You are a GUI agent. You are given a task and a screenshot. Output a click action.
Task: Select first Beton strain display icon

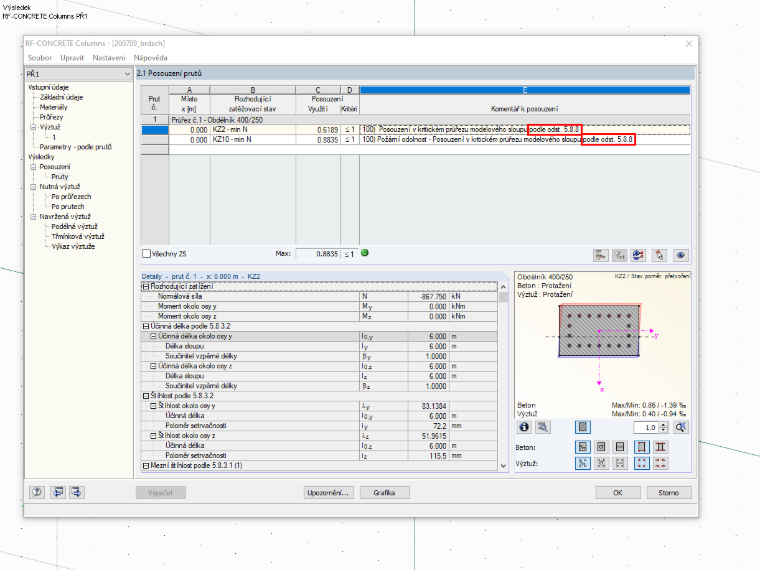coord(583,447)
